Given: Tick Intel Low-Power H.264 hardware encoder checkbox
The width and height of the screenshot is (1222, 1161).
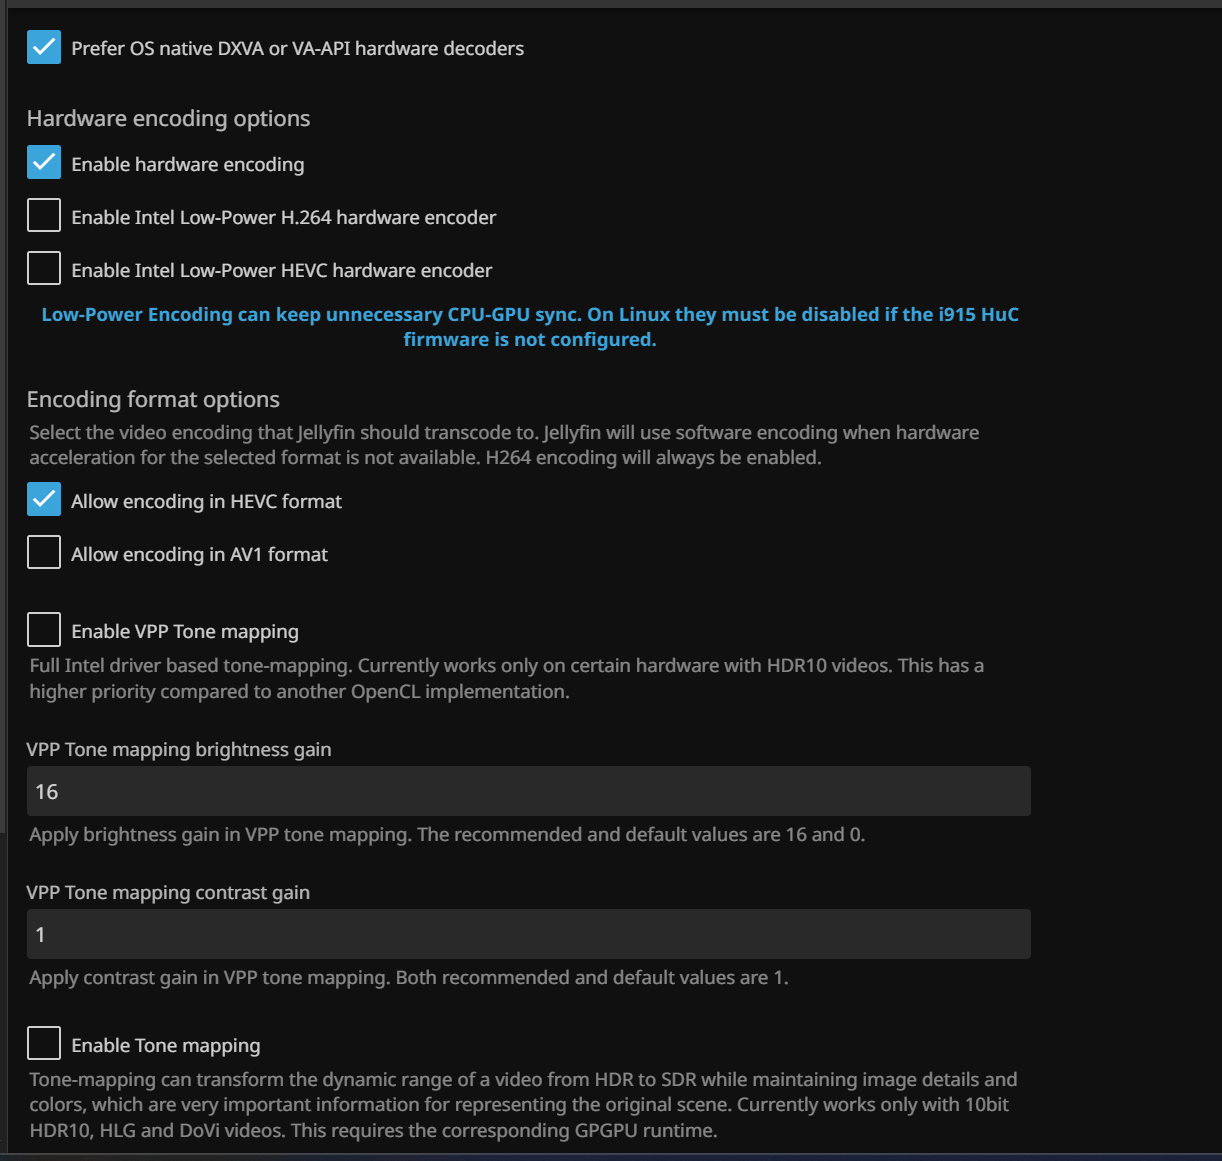Looking at the screenshot, I should [44, 216].
